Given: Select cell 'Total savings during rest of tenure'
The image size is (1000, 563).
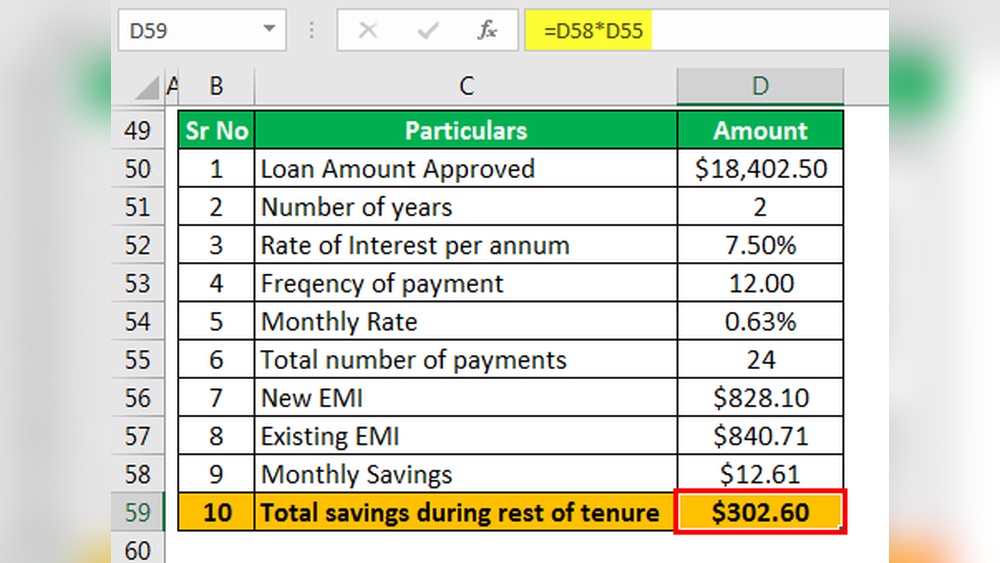Looking at the screenshot, I should 466,512.
